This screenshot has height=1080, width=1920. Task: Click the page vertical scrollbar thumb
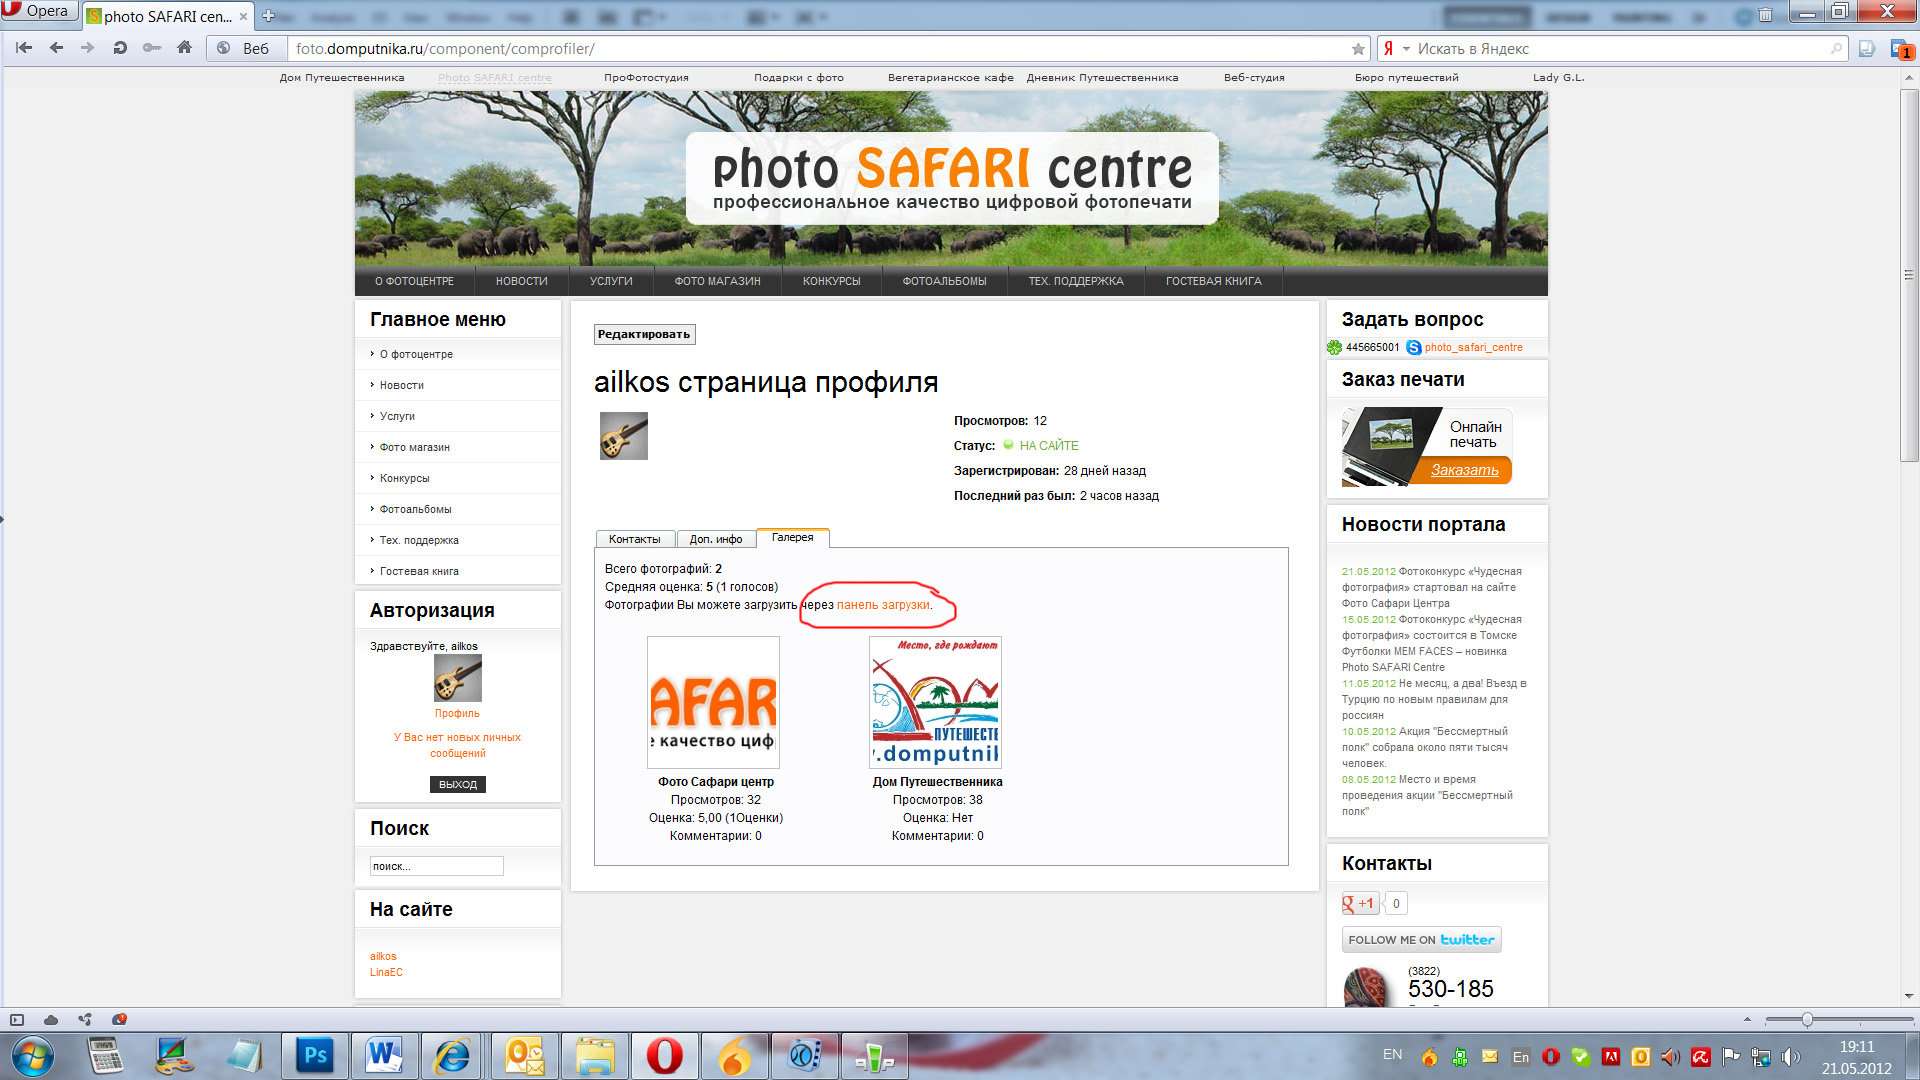tap(1909, 275)
